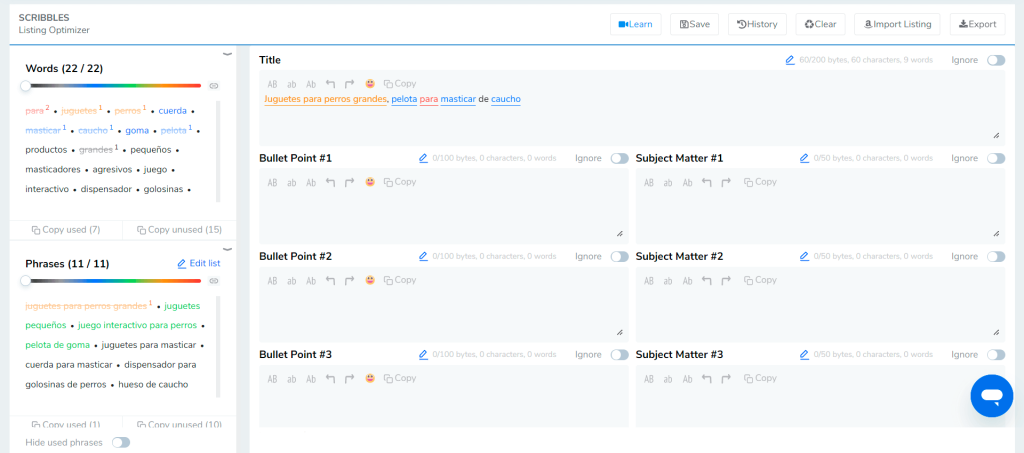Click the Phrases list scrollbar
This screenshot has width=1024, height=453.
(x=218, y=347)
